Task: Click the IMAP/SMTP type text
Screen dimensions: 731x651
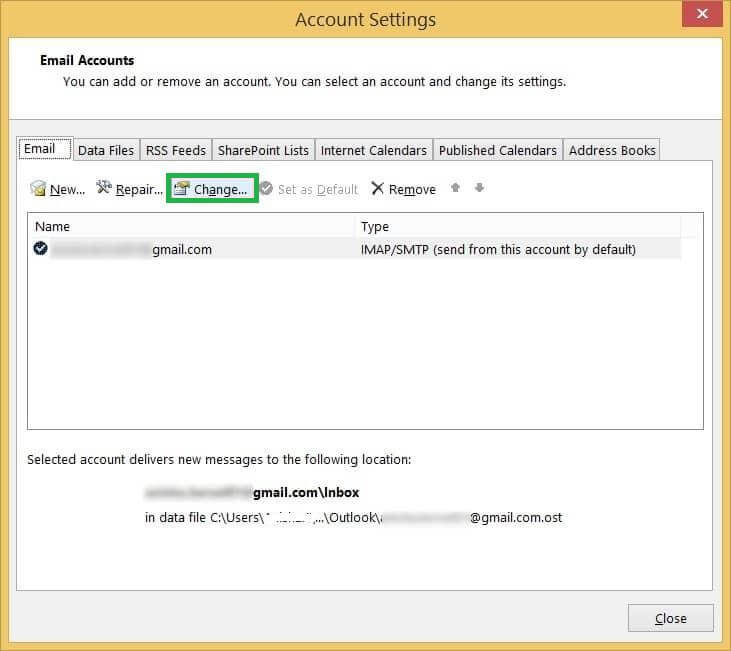Action: [x=498, y=249]
